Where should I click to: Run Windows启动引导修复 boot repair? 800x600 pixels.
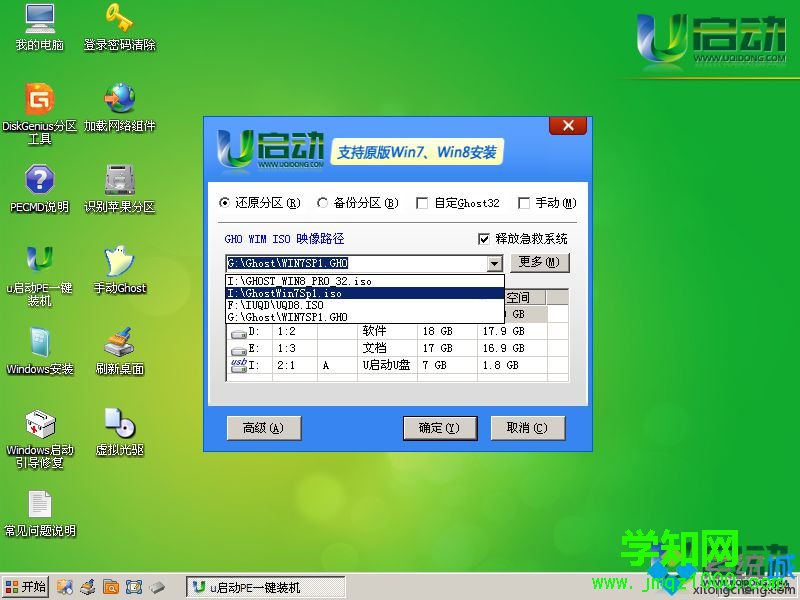[x=38, y=428]
